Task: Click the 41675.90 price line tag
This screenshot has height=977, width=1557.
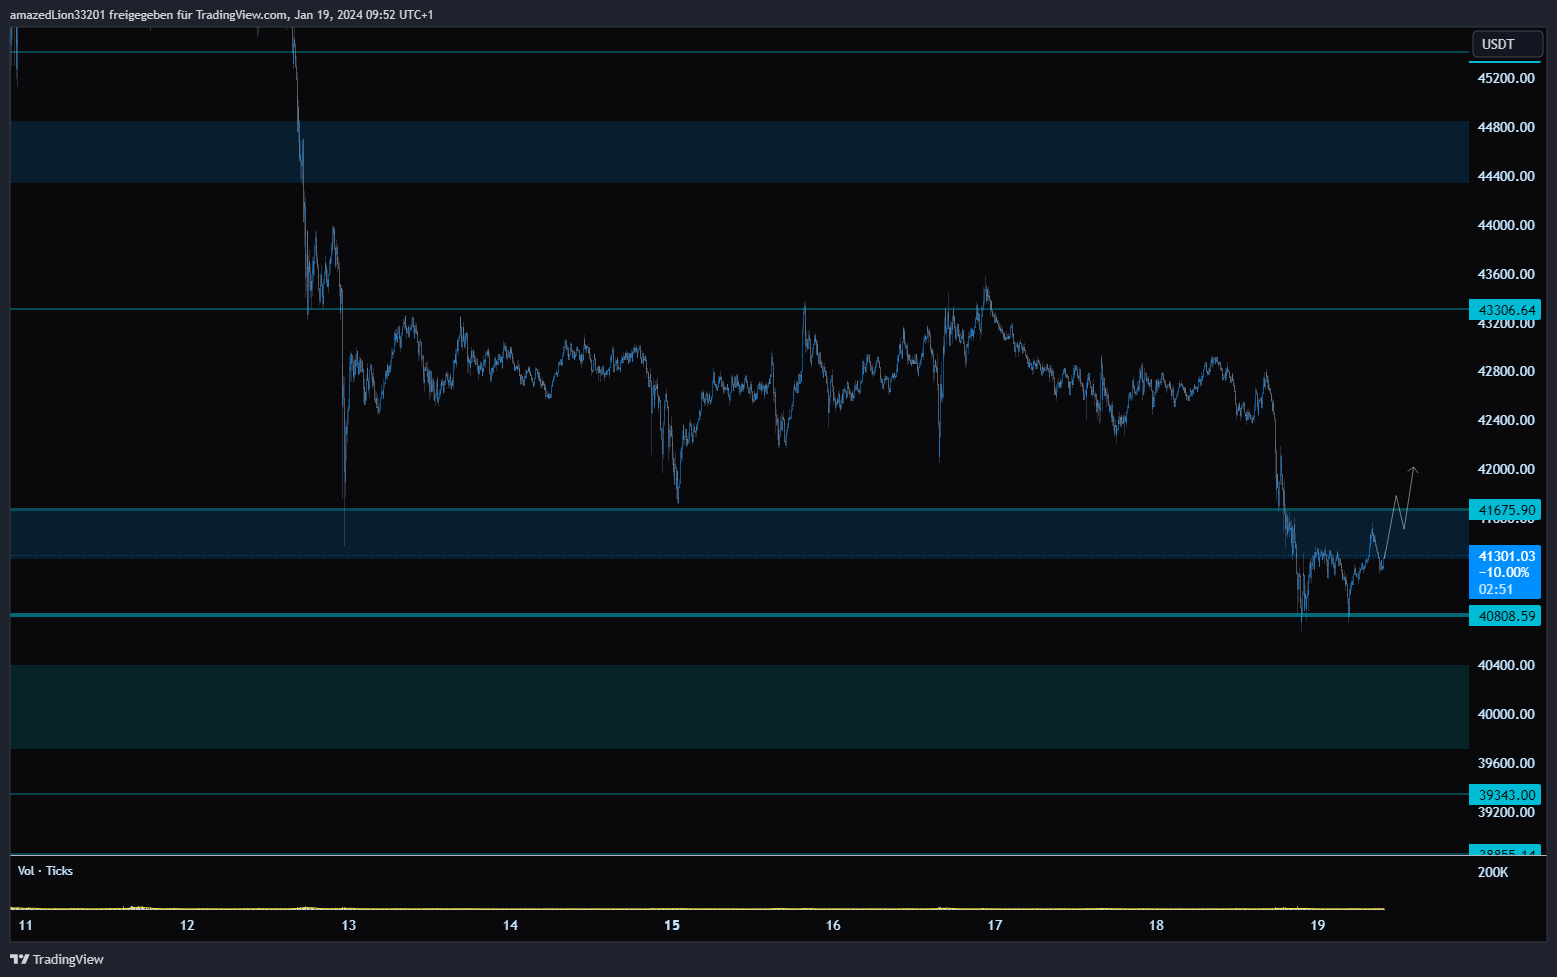Action: tap(1505, 510)
